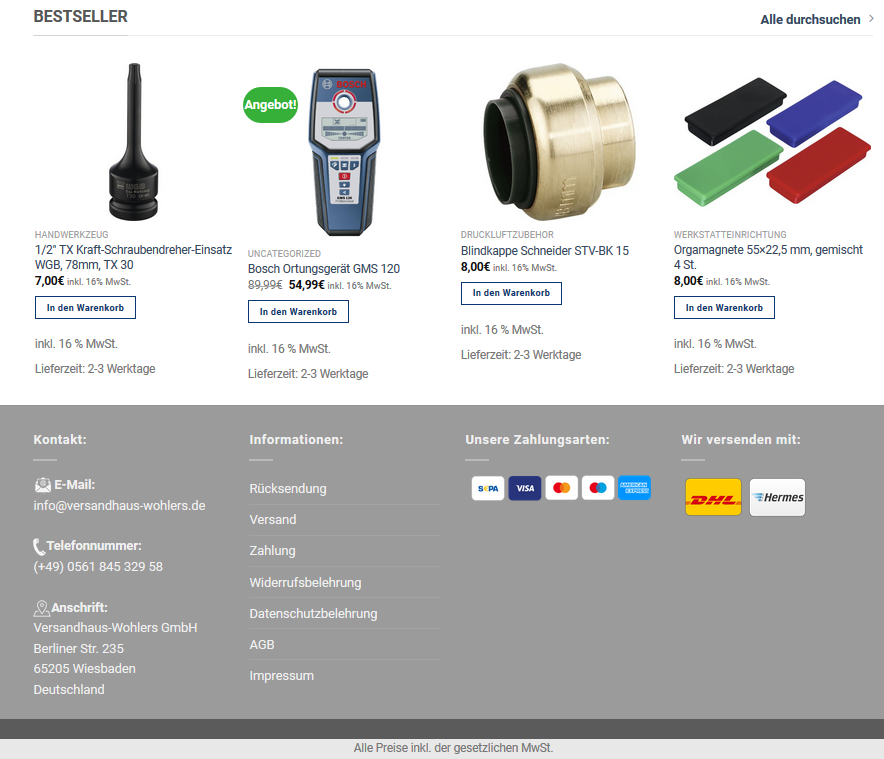884x759 pixels.
Task: Click the green Angebot! badge
Action: (270, 105)
